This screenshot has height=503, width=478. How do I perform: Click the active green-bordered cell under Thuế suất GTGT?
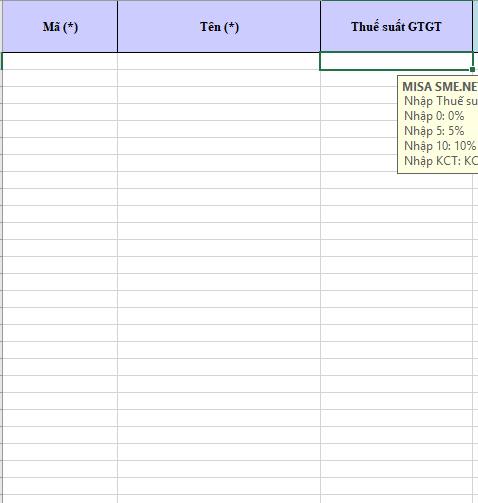tap(396, 61)
